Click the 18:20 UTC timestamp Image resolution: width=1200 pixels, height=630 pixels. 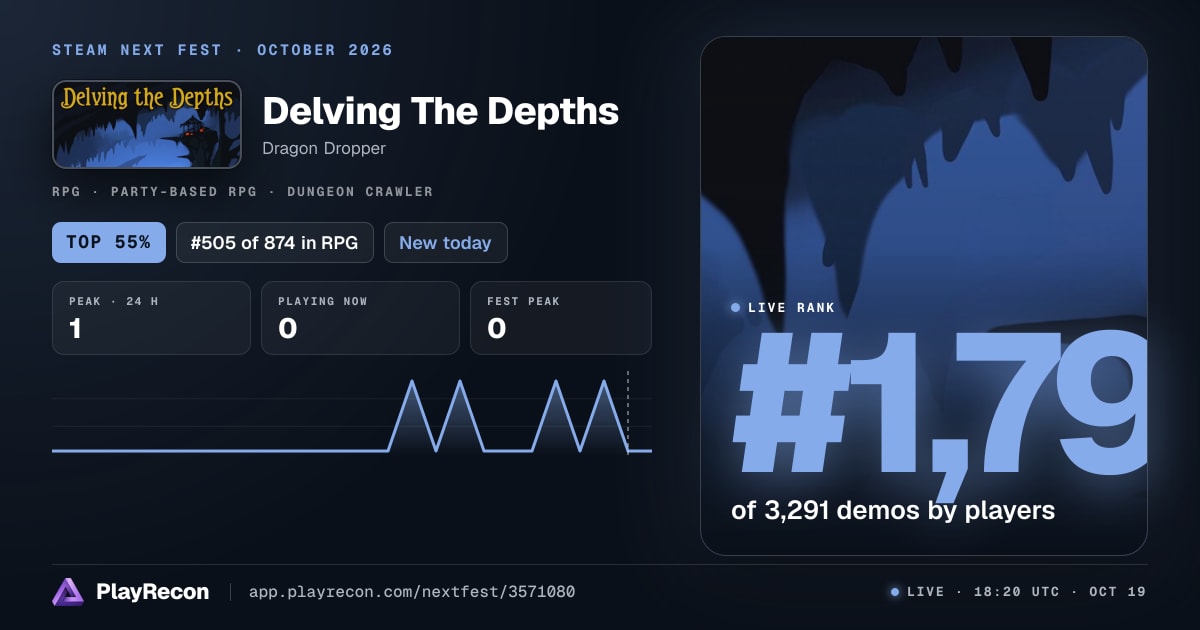[x=1015, y=592]
